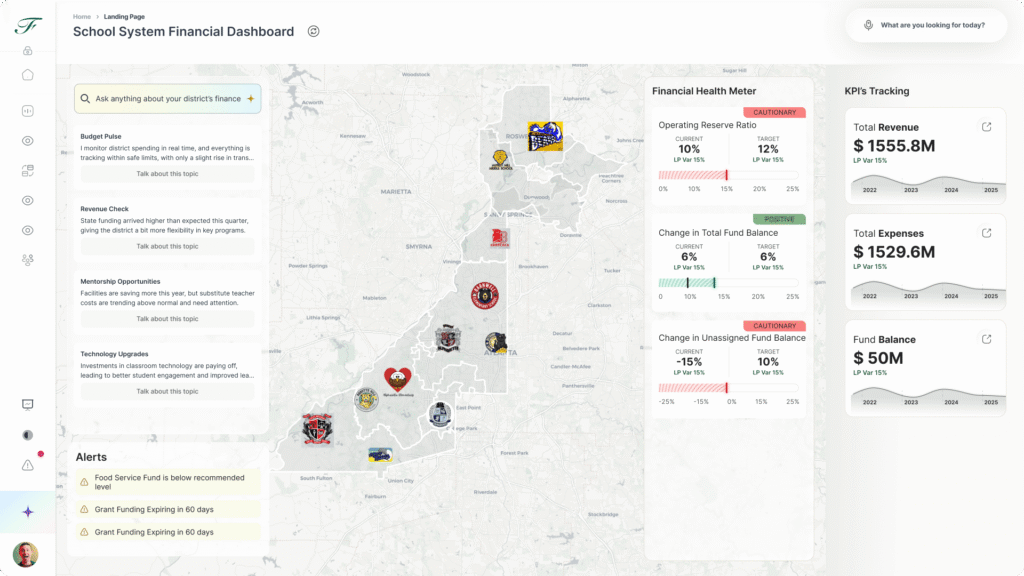
Task: Open the Total Revenue card's external link icon
Action: [x=987, y=127]
